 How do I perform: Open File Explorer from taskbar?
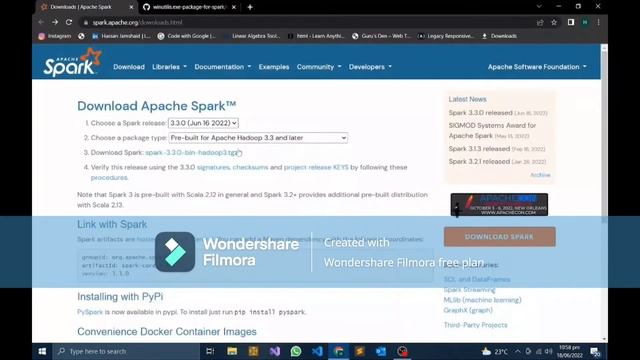[x=232, y=351]
